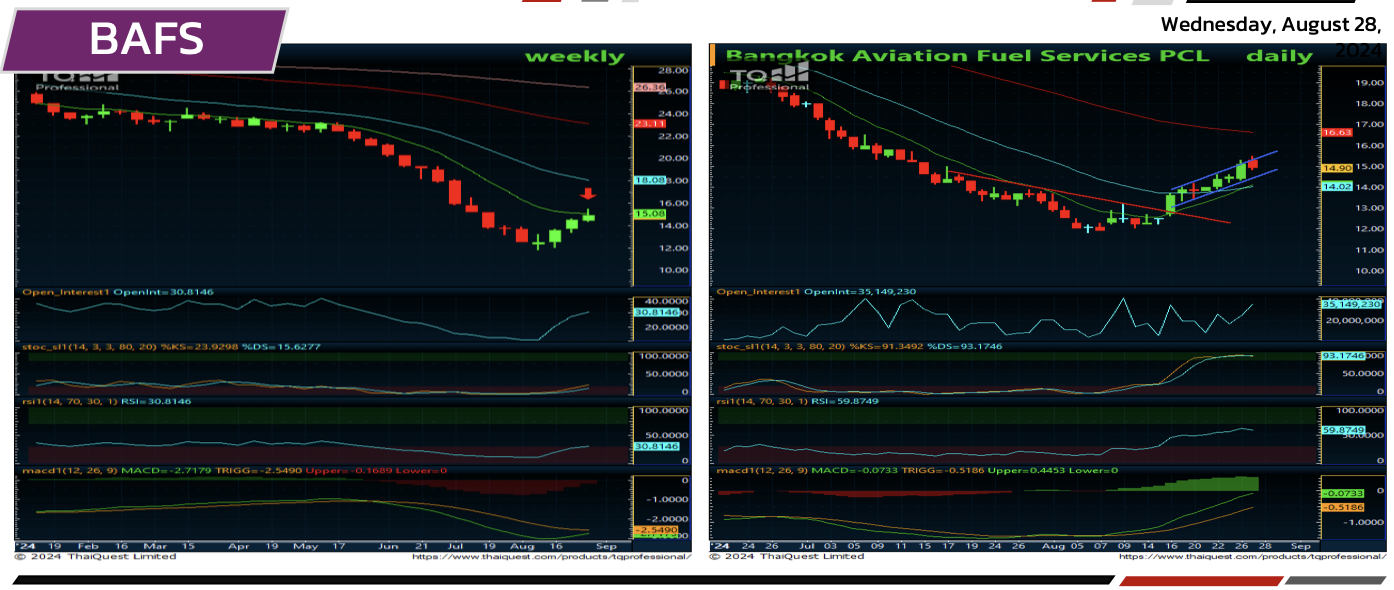Click the TQ Professional logo on daily chart
The height and width of the screenshot is (590, 1394).
[x=770, y=79]
